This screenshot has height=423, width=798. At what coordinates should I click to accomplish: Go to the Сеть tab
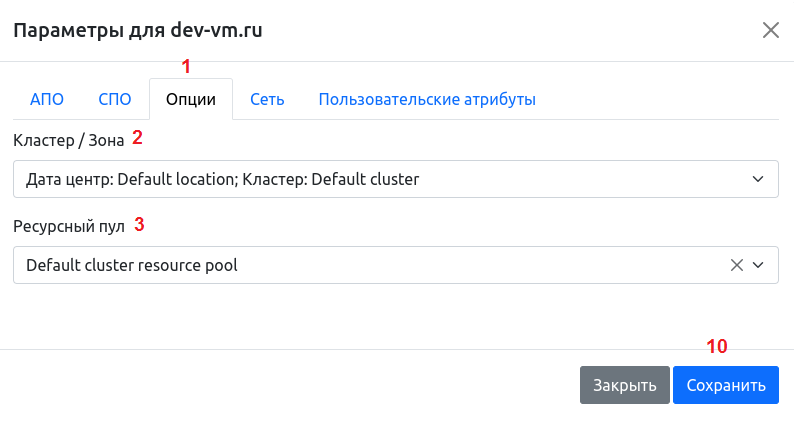(x=267, y=100)
